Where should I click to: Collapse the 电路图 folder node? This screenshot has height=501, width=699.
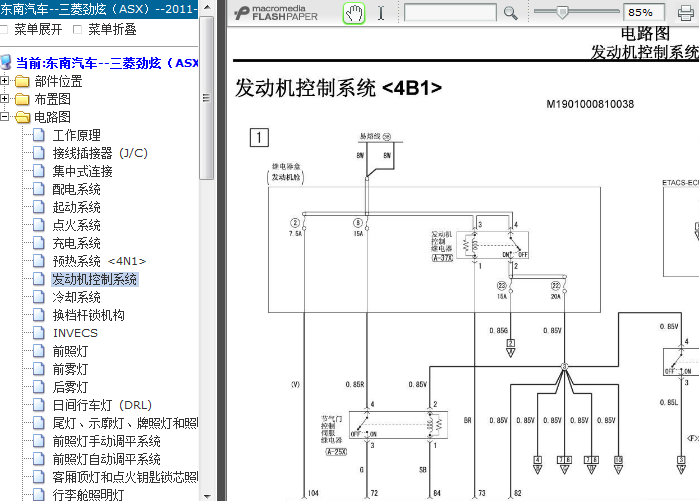click(x=4, y=117)
